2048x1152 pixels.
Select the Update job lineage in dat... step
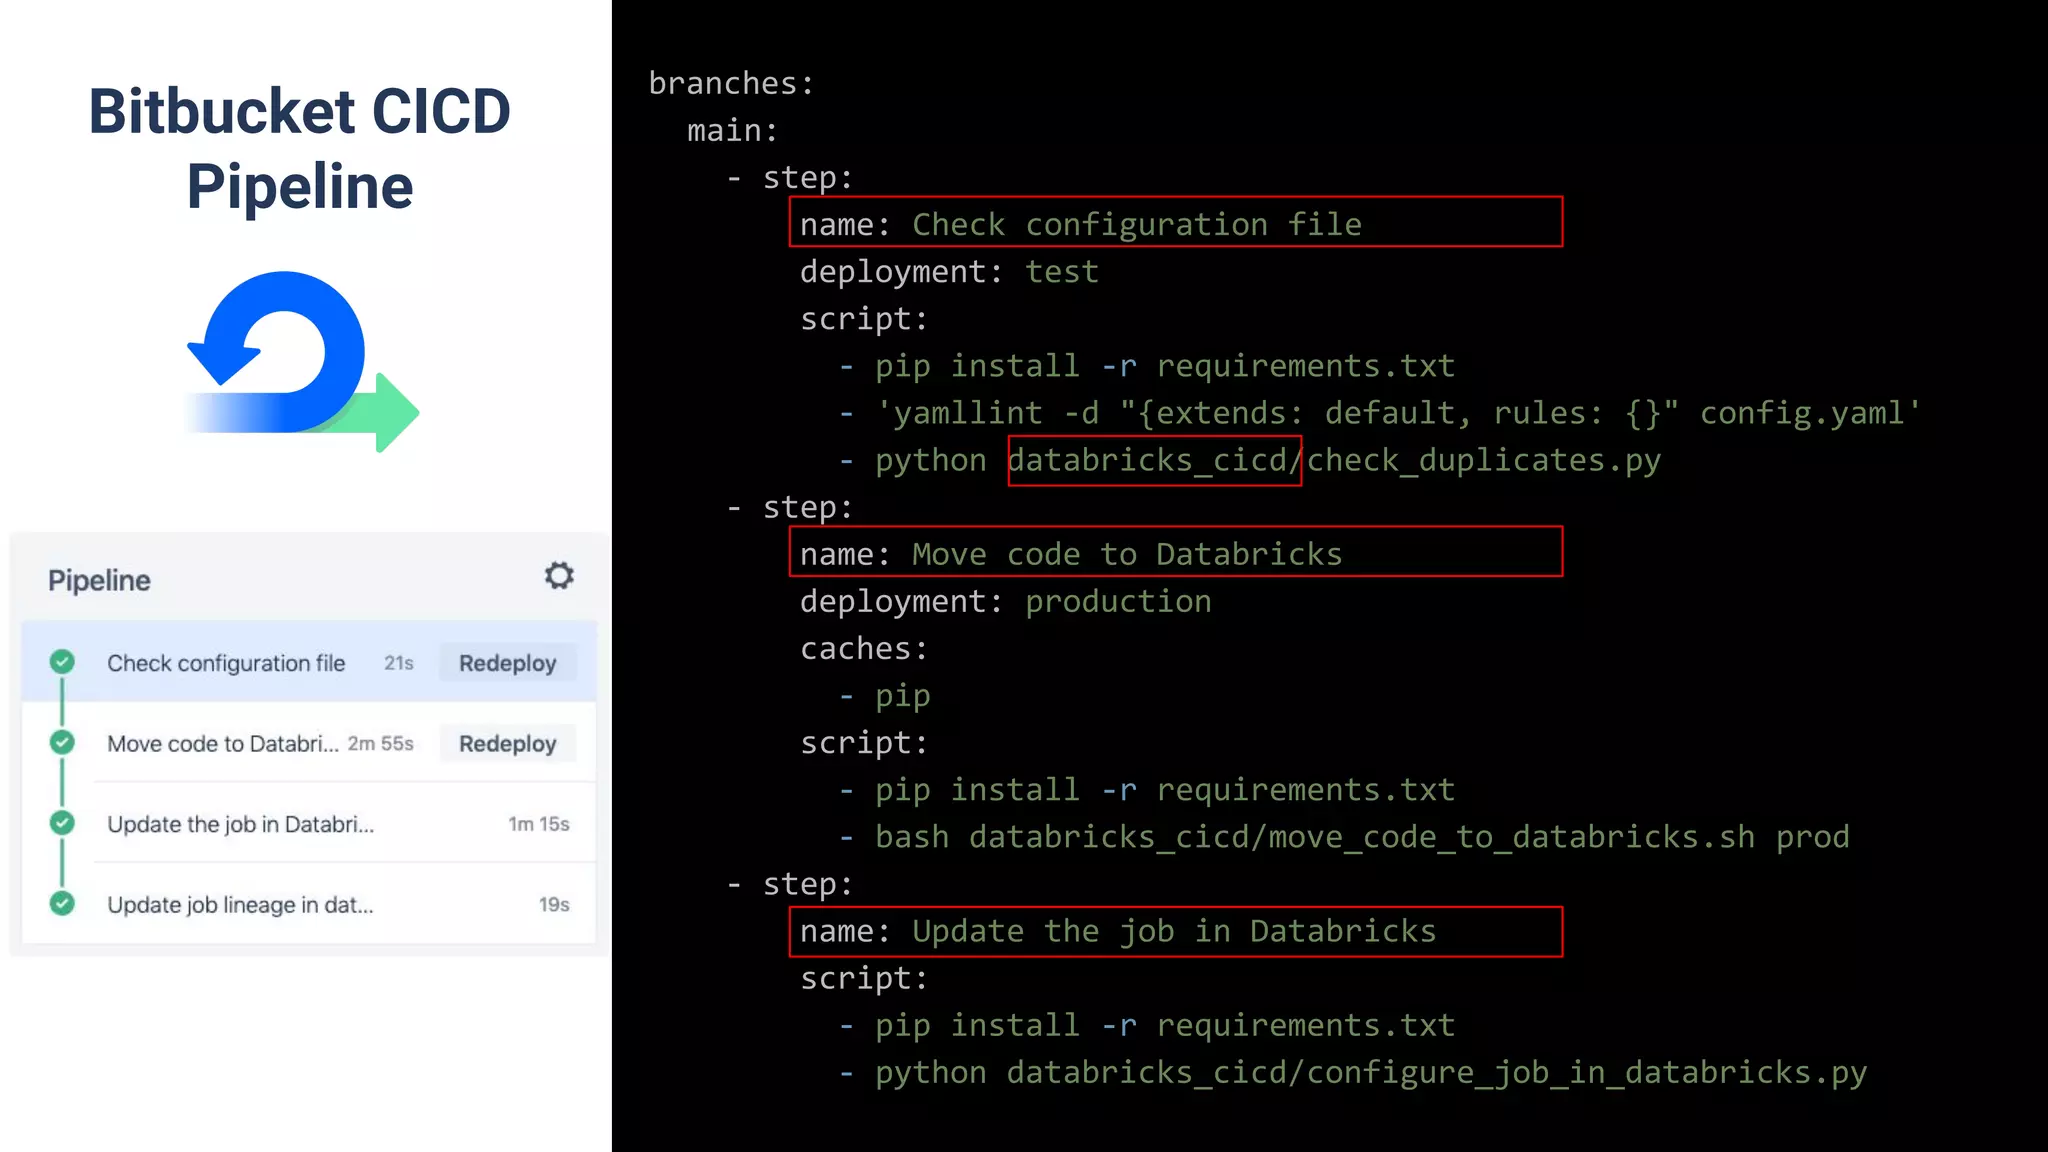[309, 904]
